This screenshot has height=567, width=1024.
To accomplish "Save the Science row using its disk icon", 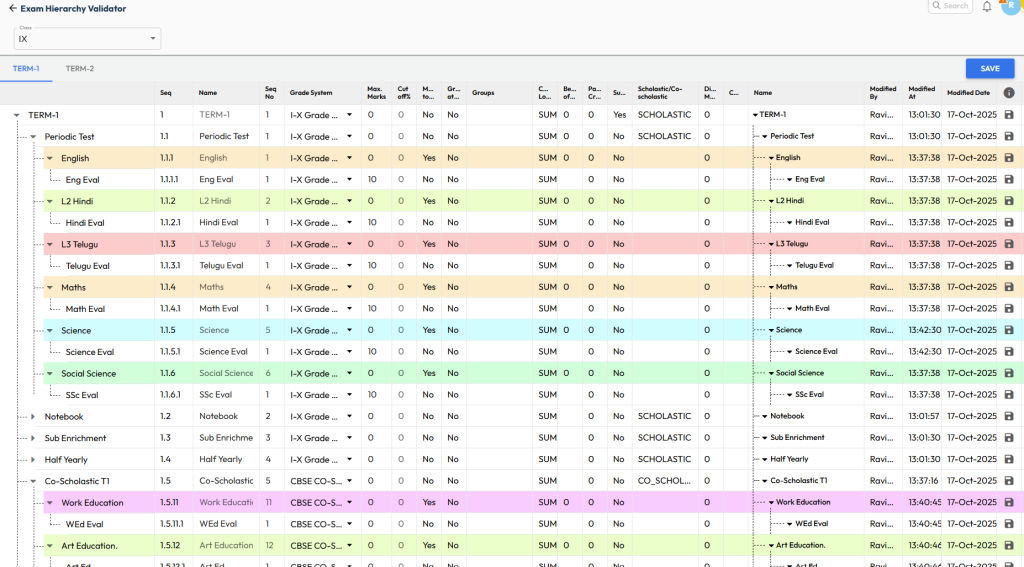I will click(x=1009, y=330).
